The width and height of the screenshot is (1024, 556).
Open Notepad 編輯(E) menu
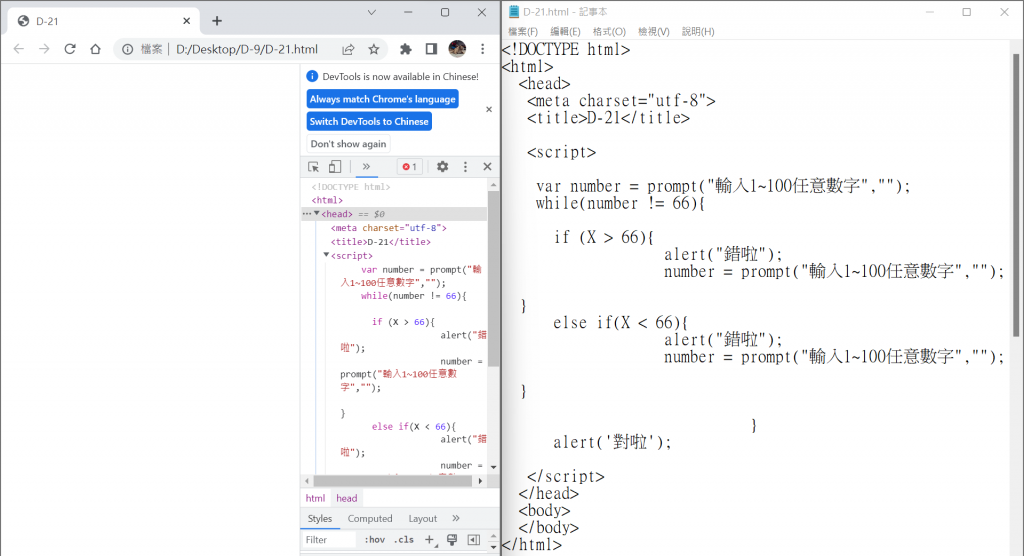pyautogui.click(x=565, y=31)
